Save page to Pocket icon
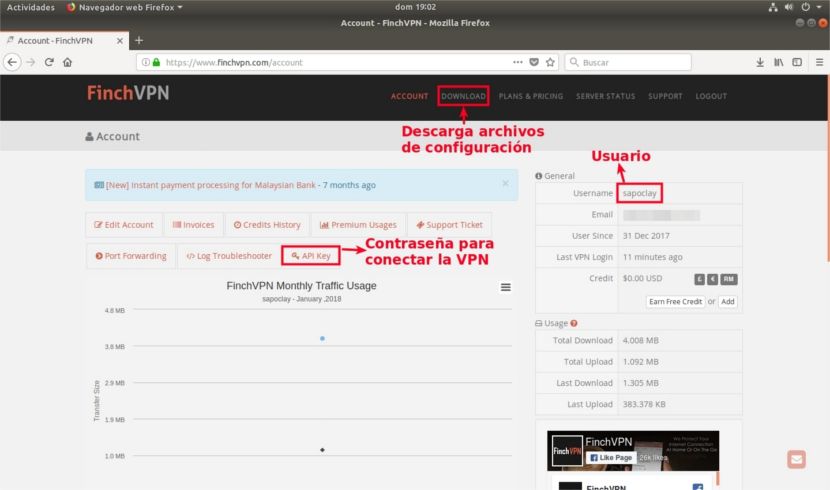Image resolution: width=830 pixels, height=490 pixels. tap(534, 62)
